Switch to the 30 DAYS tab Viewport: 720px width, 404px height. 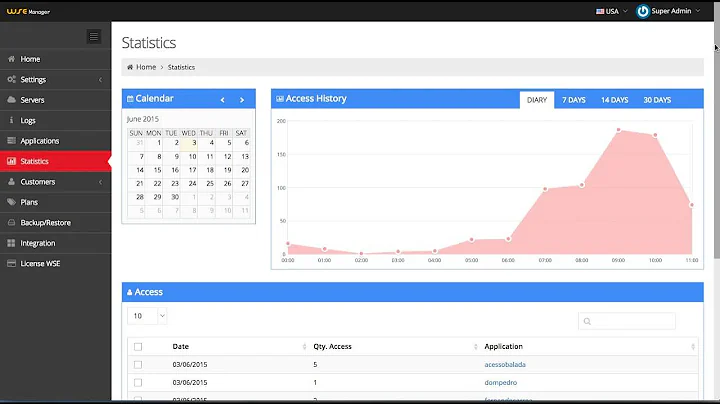(657, 100)
